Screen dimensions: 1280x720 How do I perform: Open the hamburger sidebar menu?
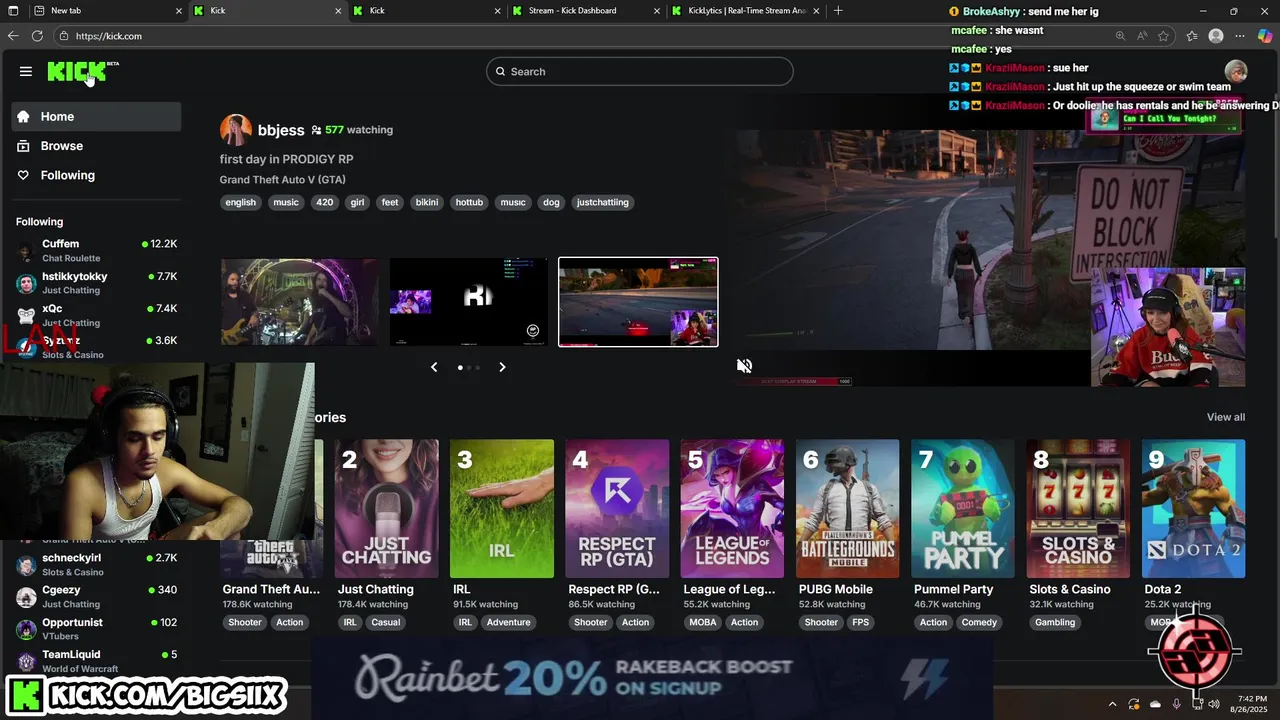[x=26, y=71]
